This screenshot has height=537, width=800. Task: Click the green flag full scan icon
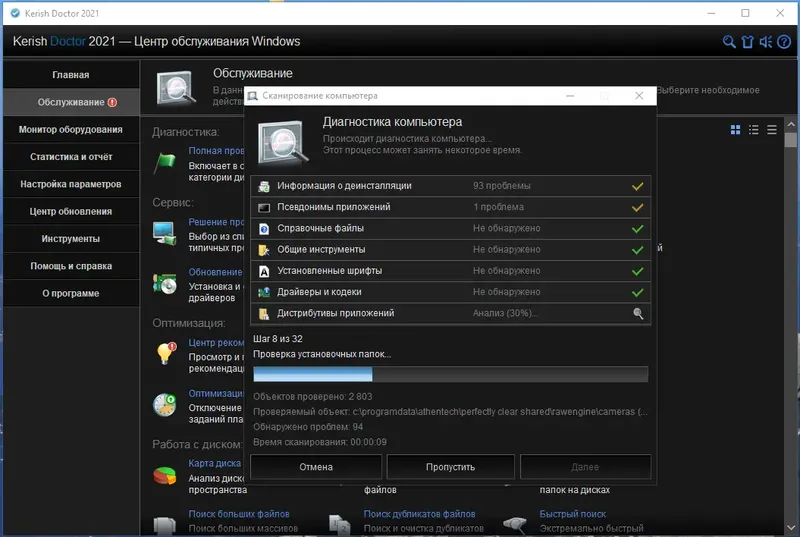click(165, 163)
